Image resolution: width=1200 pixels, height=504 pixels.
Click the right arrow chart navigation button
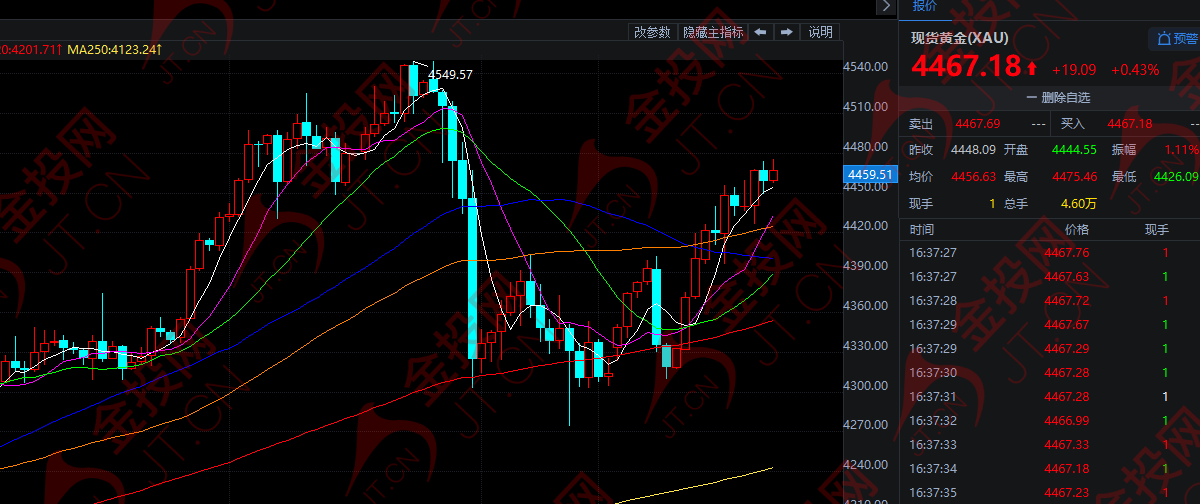coord(787,32)
